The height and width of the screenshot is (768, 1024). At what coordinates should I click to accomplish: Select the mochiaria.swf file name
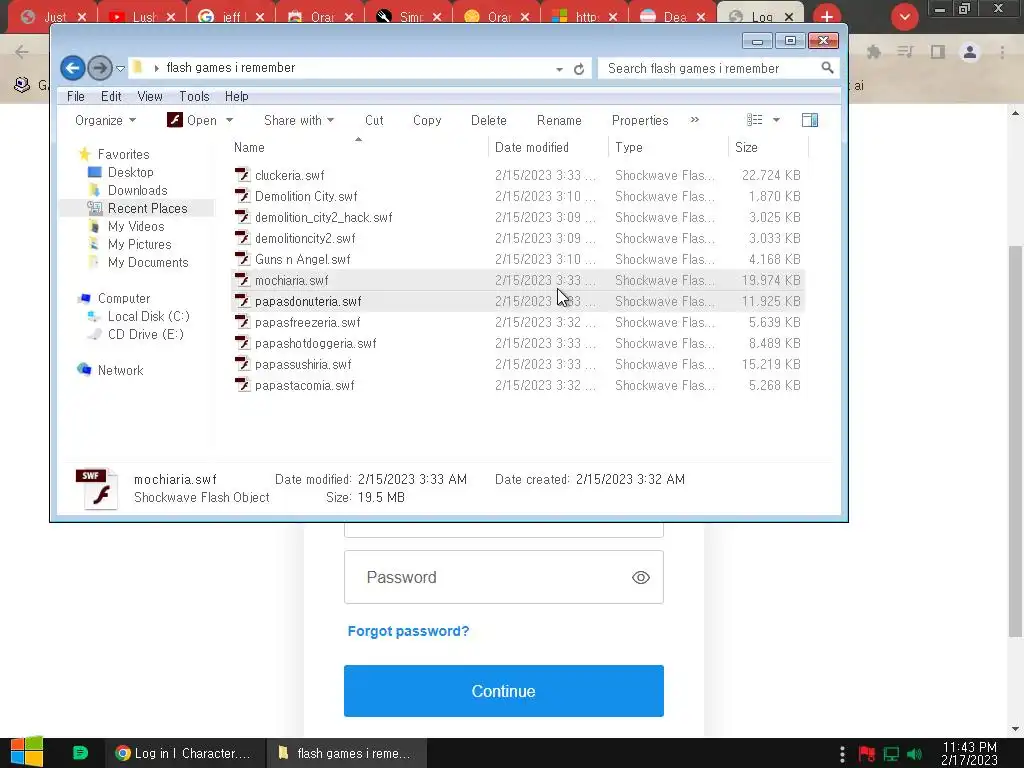292,281
